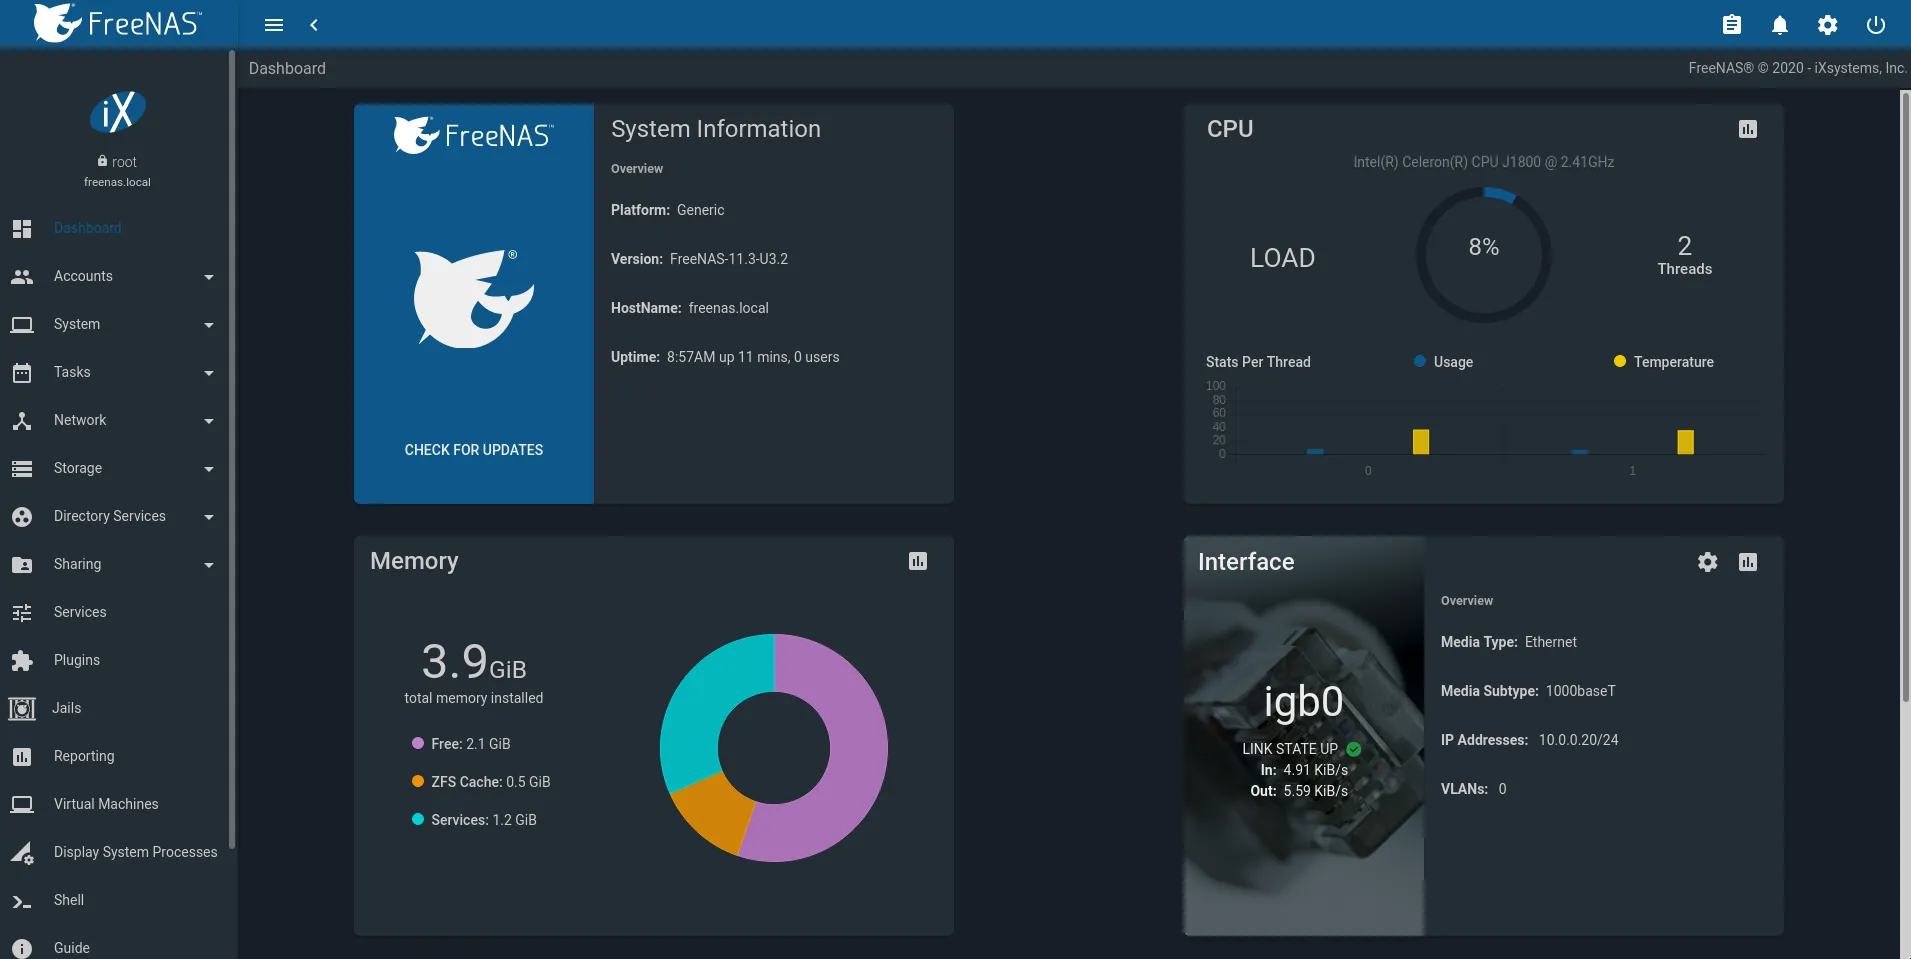Image resolution: width=1911 pixels, height=959 pixels.
Task: Click the power icon in the top bar
Action: click(x=1876, y=25)
